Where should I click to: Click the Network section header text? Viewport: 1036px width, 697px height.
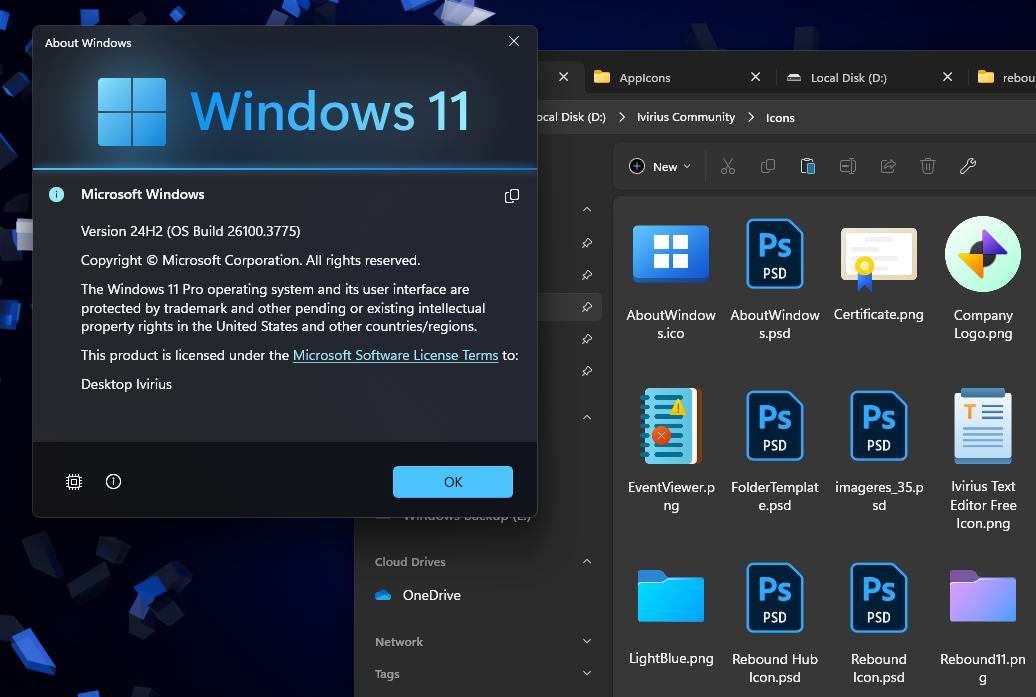(398, 642)
